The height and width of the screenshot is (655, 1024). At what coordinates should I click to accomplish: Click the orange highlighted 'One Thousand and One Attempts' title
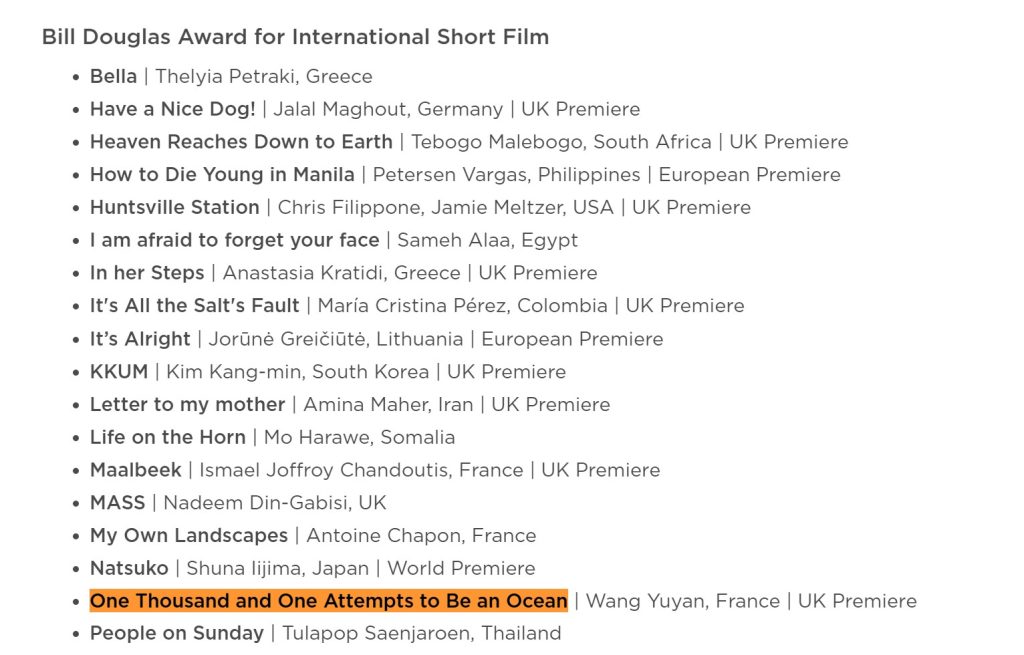(328, 601)
